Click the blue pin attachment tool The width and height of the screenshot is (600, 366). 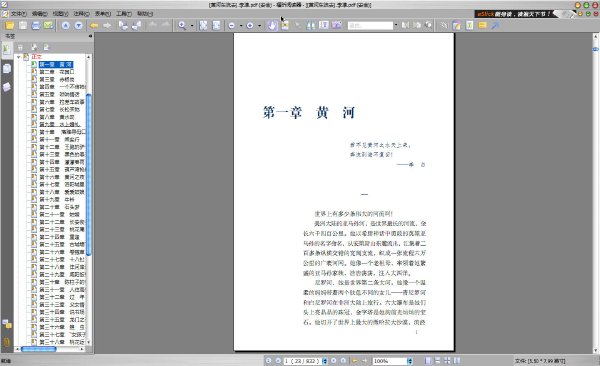pos(495,26)
